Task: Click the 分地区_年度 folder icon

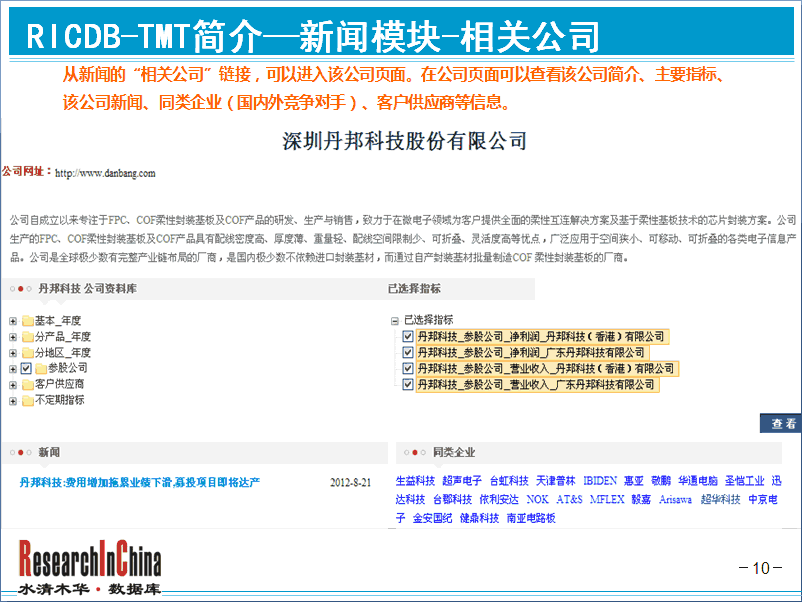Action: point(28,353)
